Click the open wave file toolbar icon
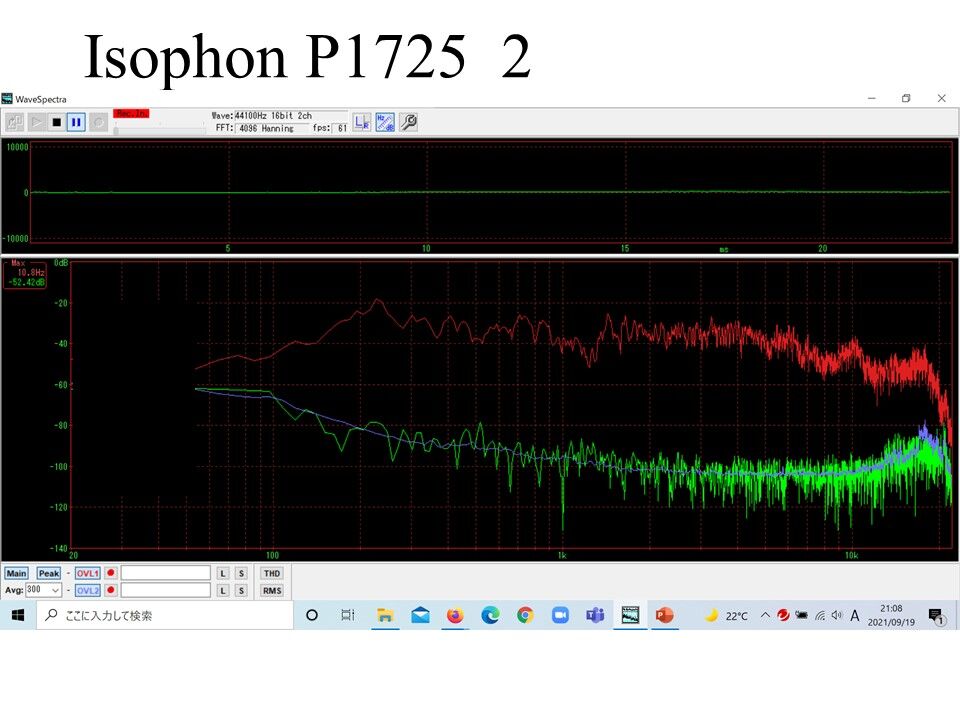The width and height of the screenshot is (960, 720). pyautogui.click(x=15, y=122)
